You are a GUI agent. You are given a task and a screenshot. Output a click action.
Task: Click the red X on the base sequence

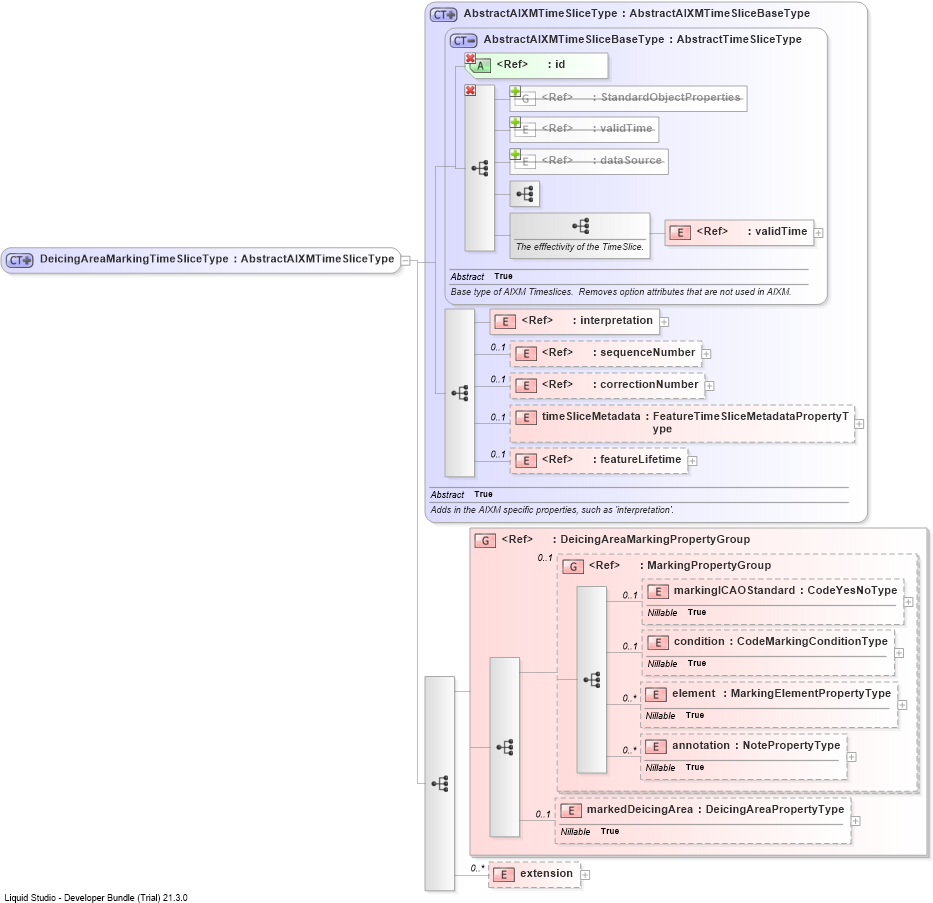(470, 90)
